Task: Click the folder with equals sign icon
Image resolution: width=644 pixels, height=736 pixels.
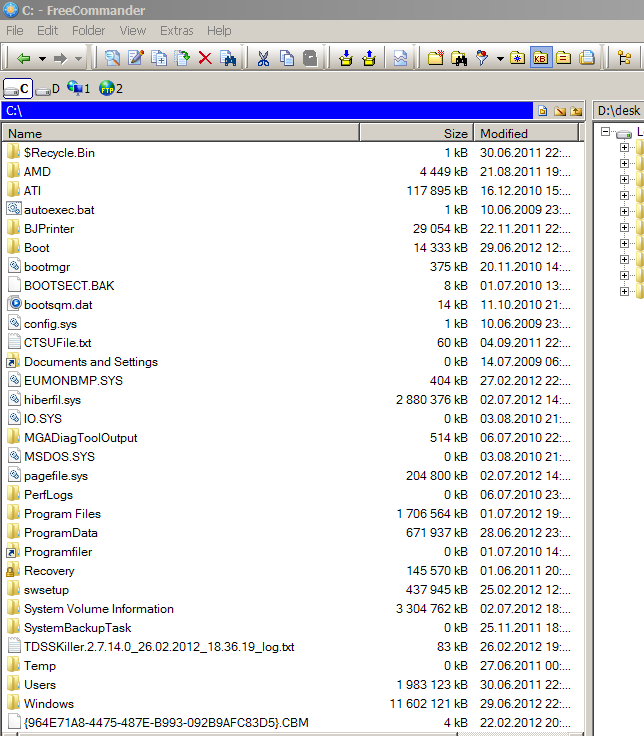Action: tap(564, 58)
